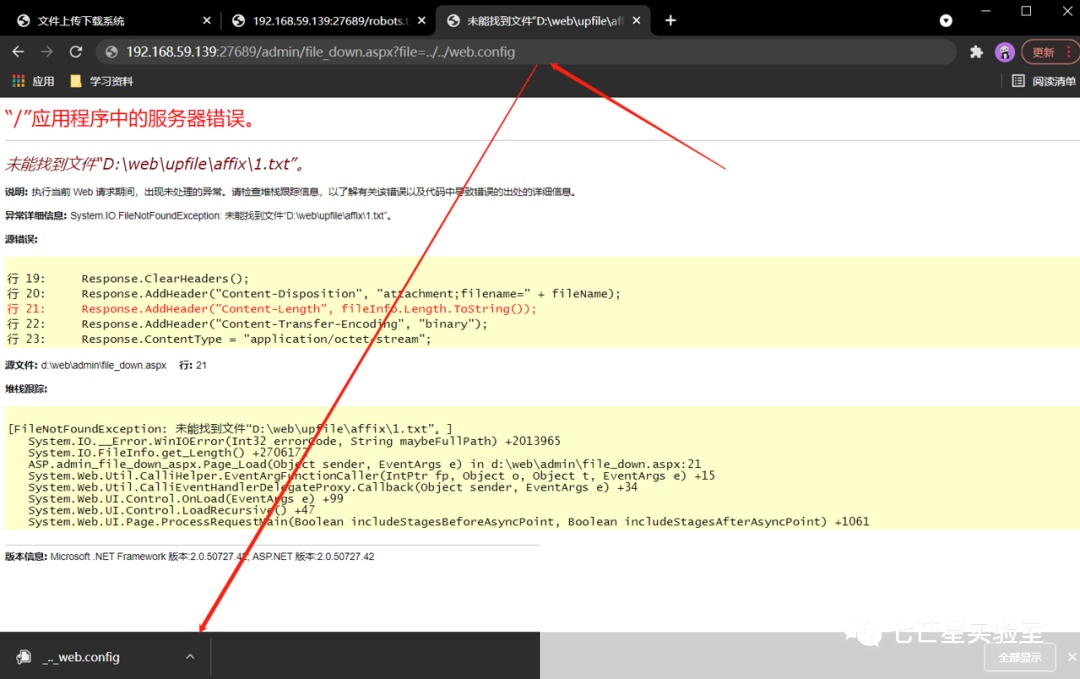The height and width of the screenshot is (679, 1080).
Task: Go back to the previous page
Action: (x=19, y=52)
